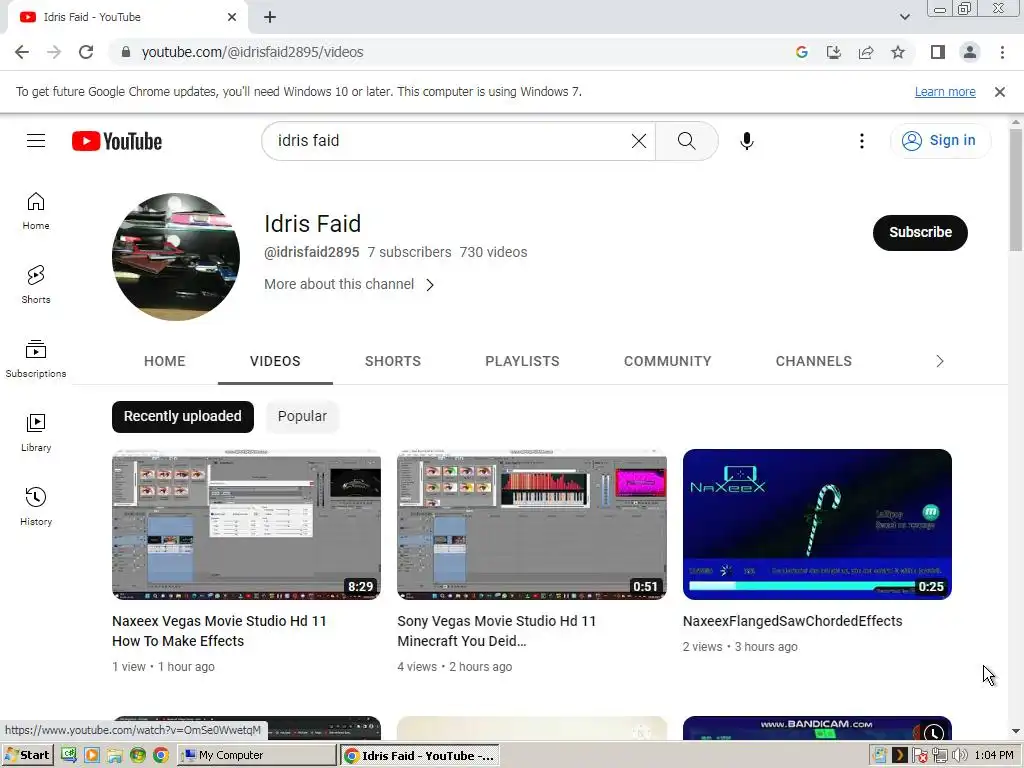
Task: Click the YouTube logo
Action: click(117, 141)
